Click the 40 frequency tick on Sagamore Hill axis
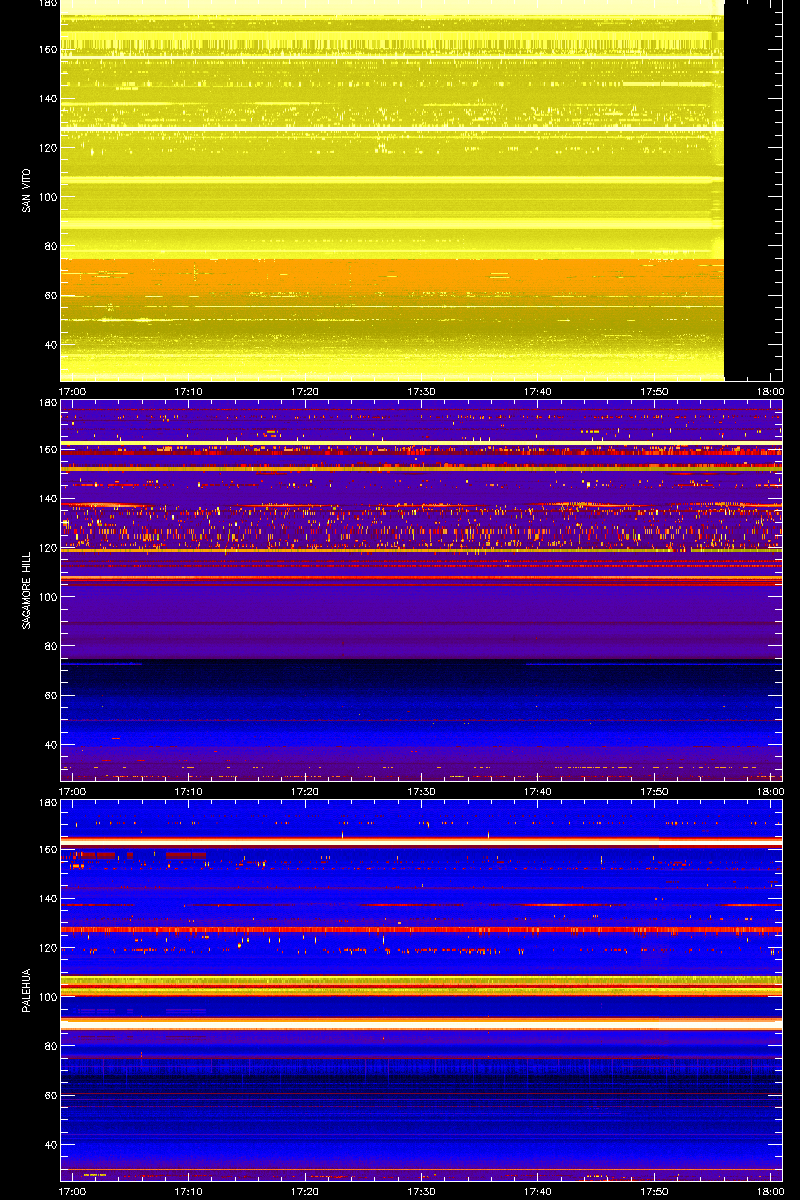This screenshot has width=800, height=1200. [50, 744]
